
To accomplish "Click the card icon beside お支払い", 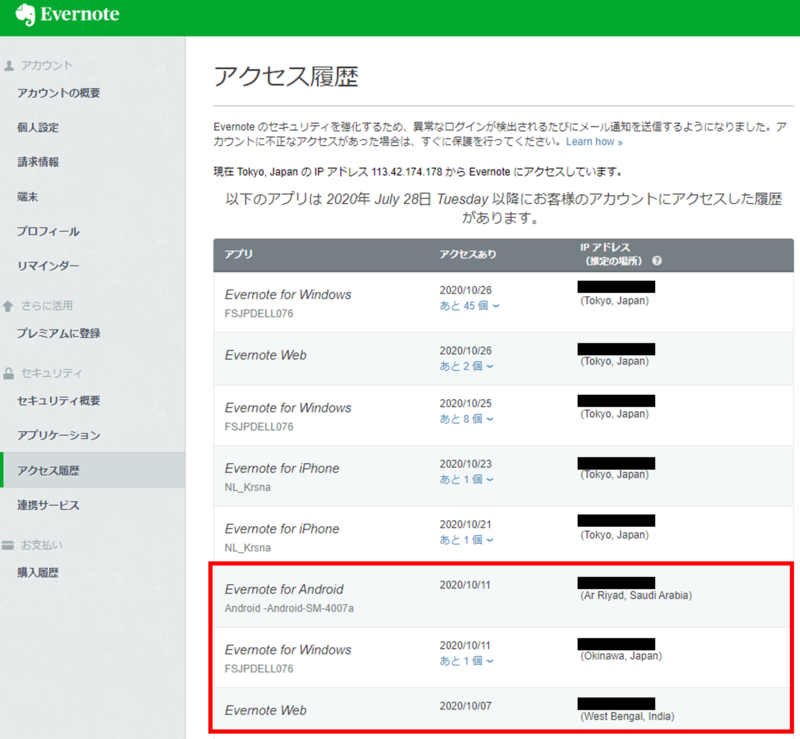I will [8, 545].
